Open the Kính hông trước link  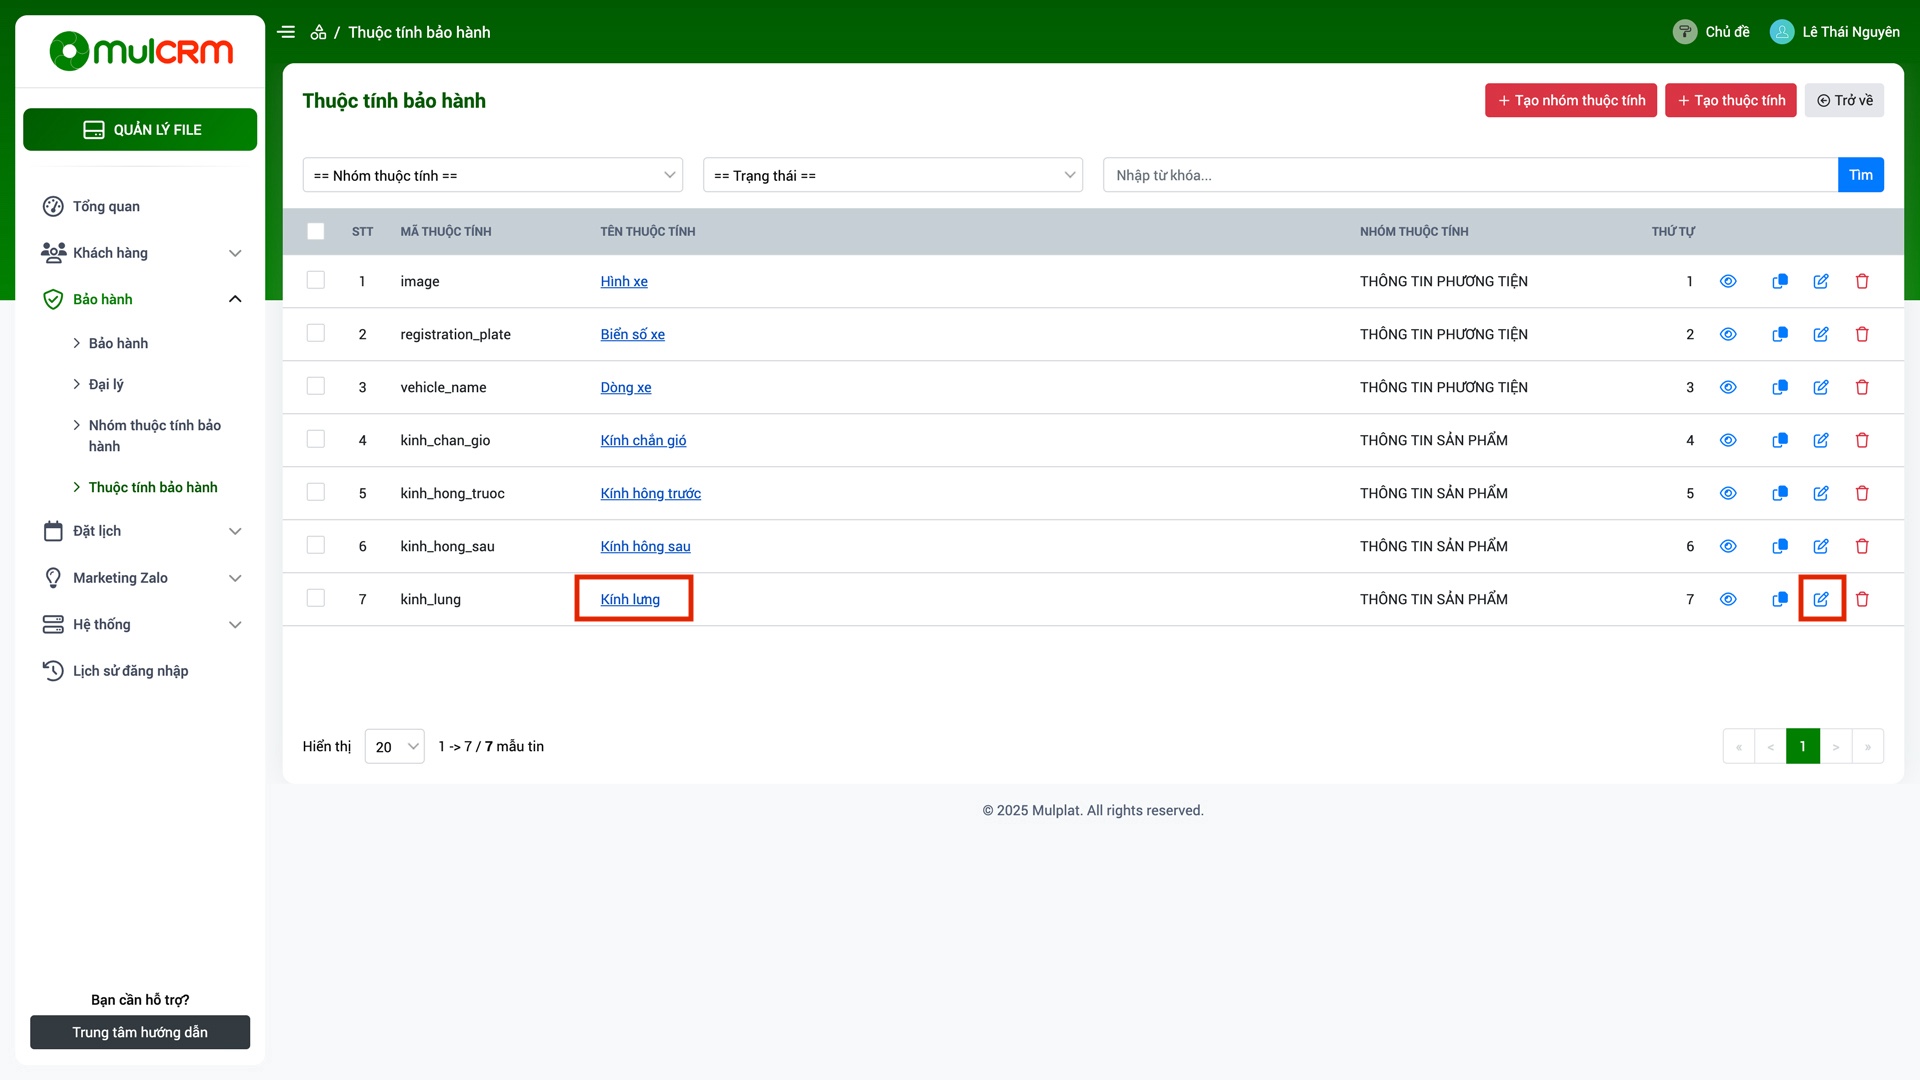pos(650,494)
